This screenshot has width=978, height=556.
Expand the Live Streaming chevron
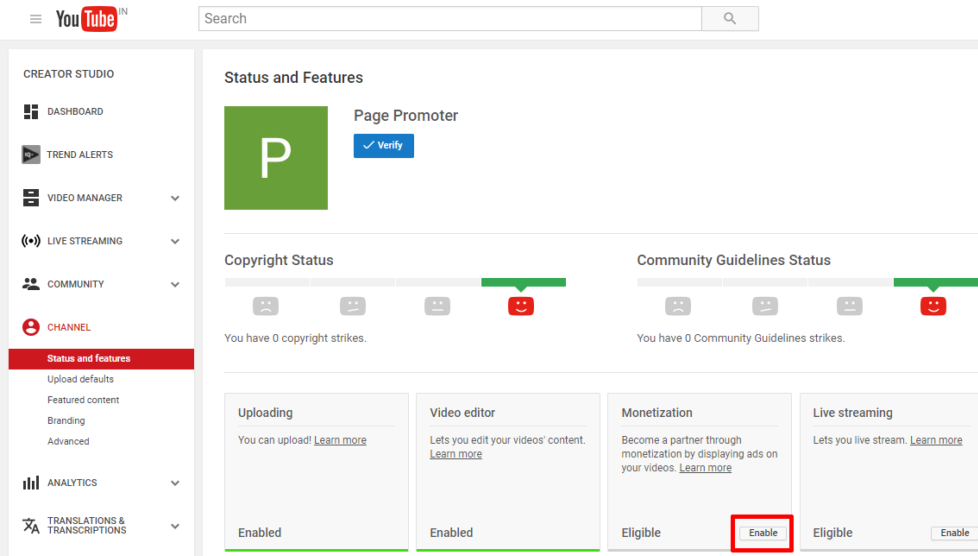[x=175, y=241]
